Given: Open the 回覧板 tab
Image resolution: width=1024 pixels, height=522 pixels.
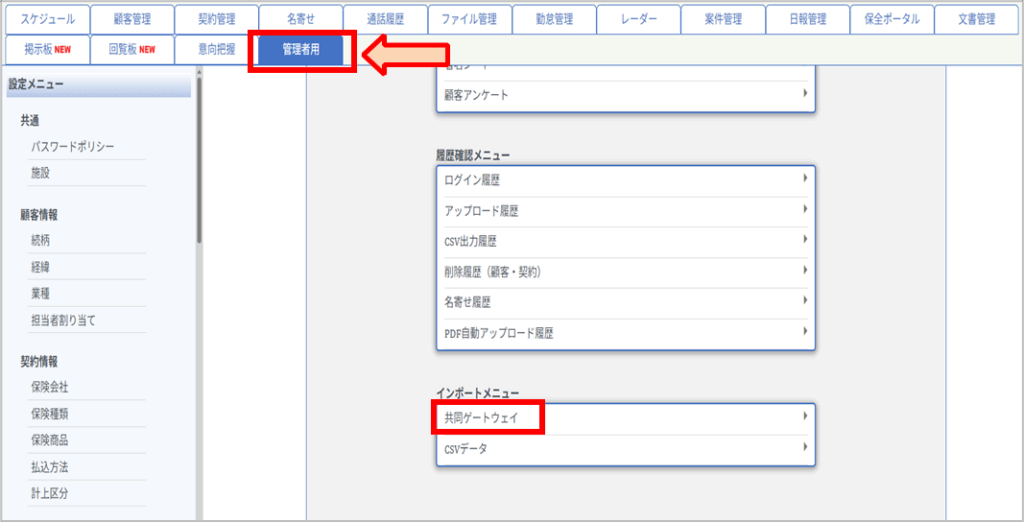Looking at the screenshot, I should coord(131,49).
